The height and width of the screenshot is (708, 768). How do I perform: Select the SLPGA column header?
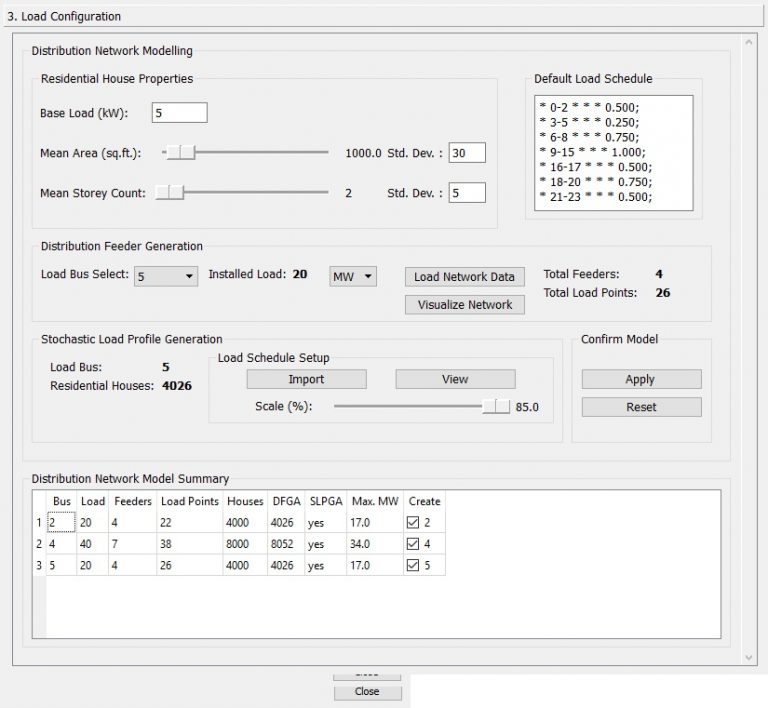(x=326, y=501)
